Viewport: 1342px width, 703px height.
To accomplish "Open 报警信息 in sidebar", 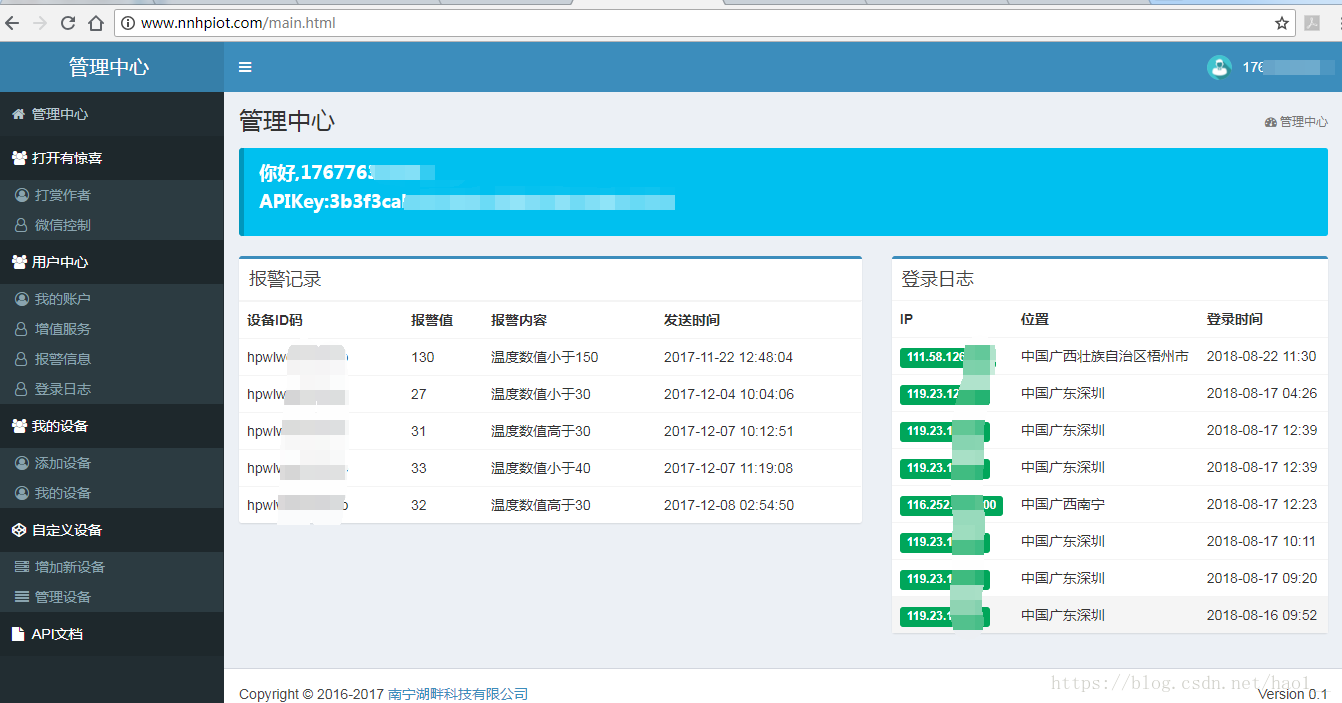I will tap(112, 359).
